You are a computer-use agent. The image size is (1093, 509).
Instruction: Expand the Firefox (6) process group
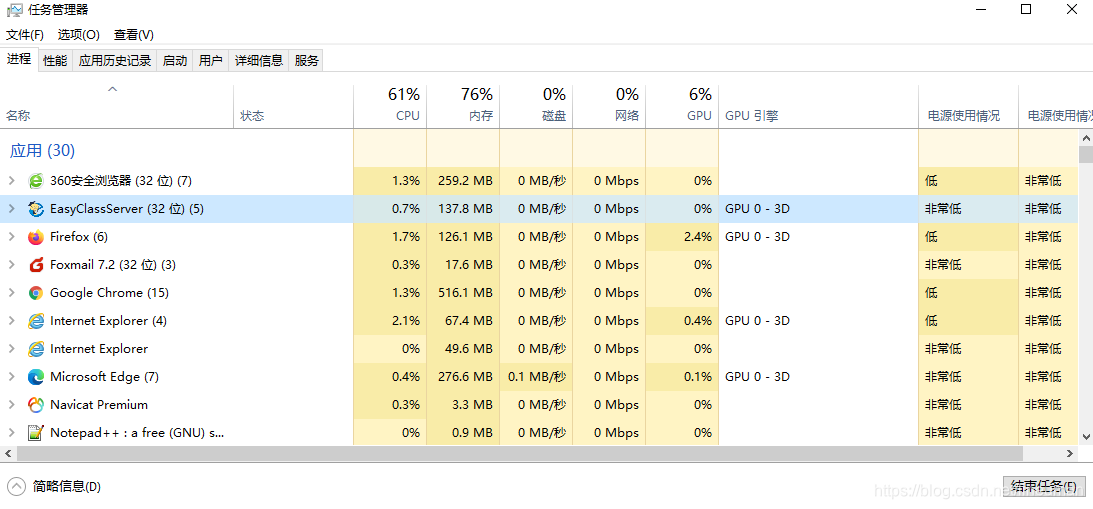click(11, 237)
